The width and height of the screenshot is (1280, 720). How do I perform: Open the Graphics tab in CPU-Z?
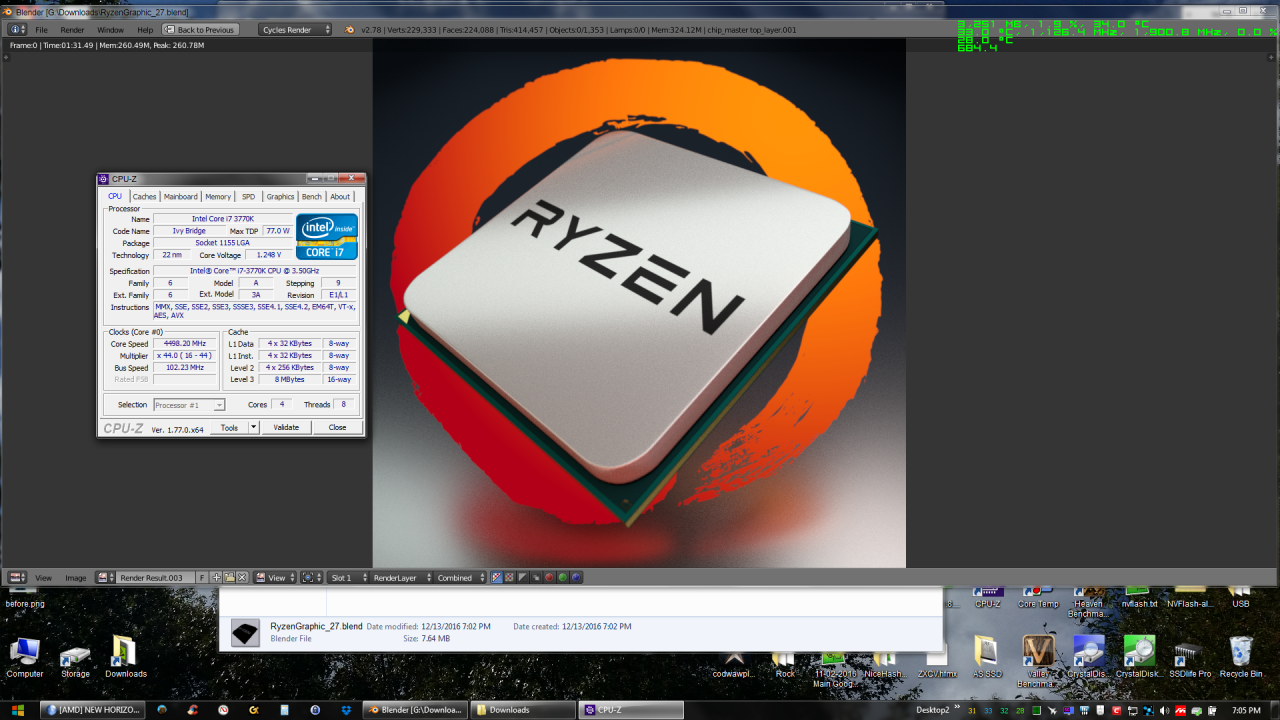[280, 196]
